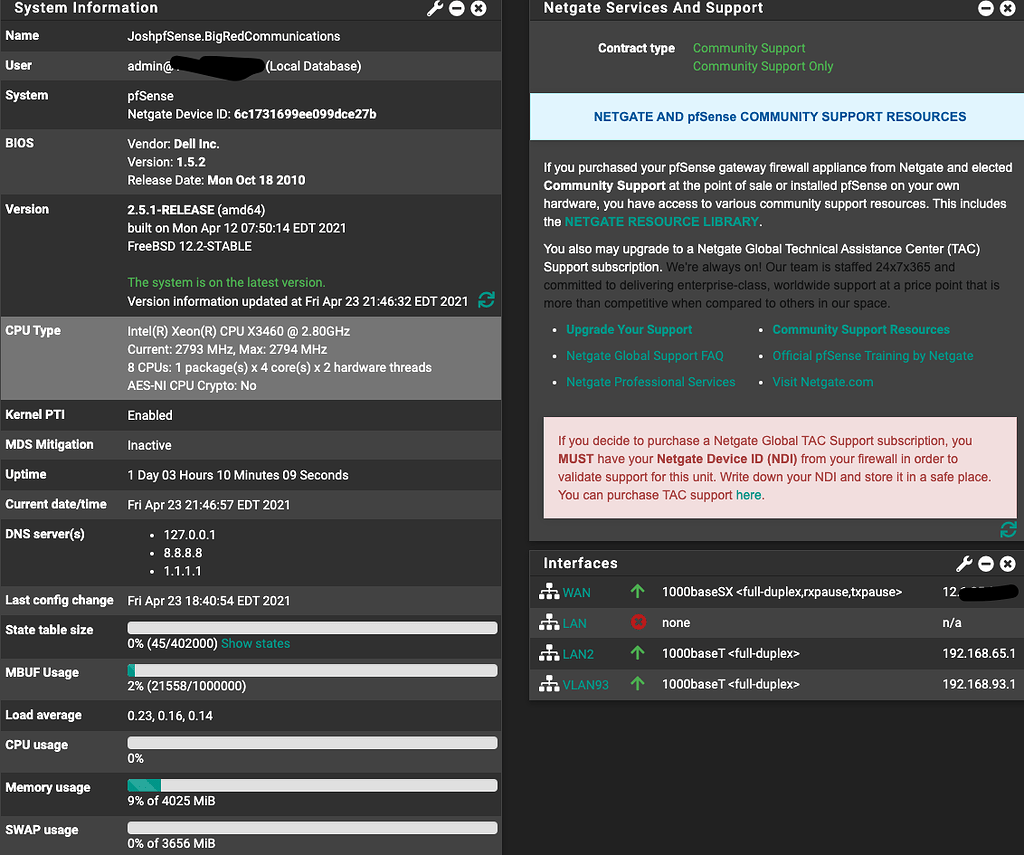Viewport: 1024px width, 855px height.
Task: Open the LAN interface link
Action: (574, 623)
